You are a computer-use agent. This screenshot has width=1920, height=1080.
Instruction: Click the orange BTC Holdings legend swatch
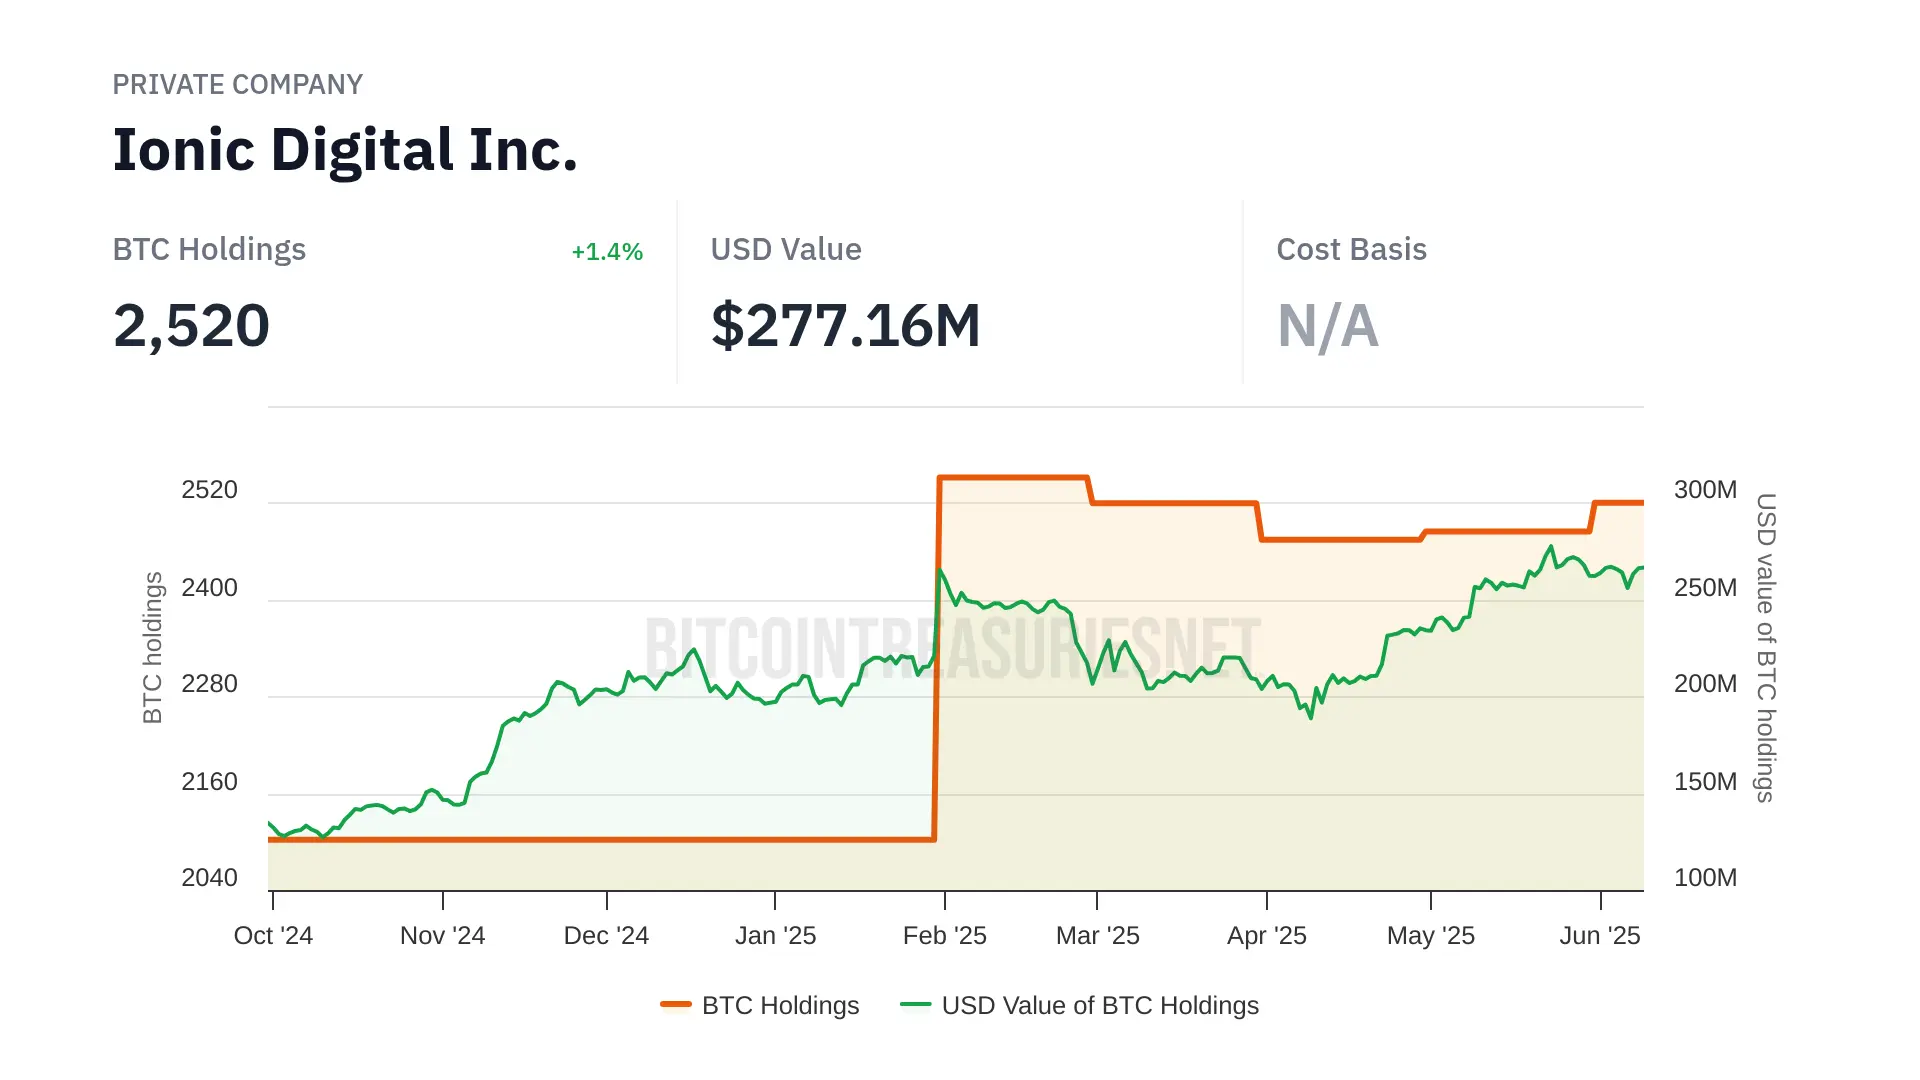pos(676,1004)
